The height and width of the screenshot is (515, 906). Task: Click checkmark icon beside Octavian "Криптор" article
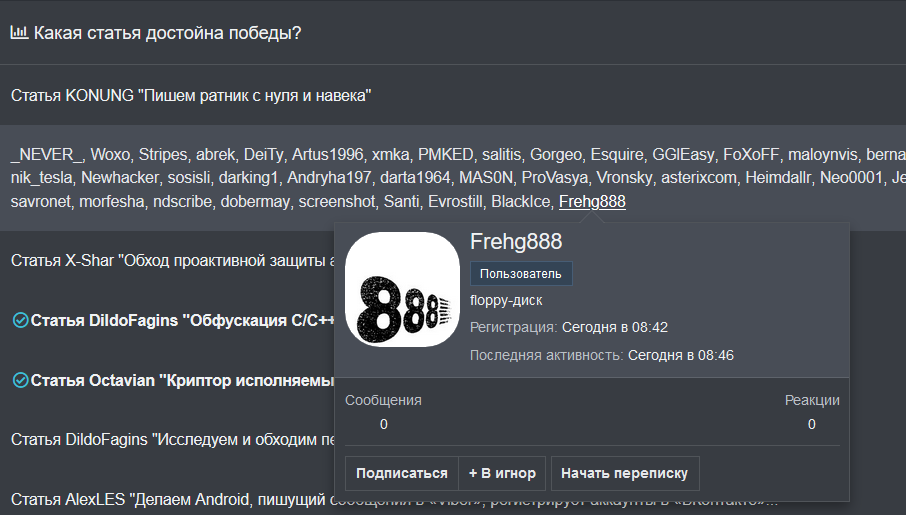click(x=20, y=380)
